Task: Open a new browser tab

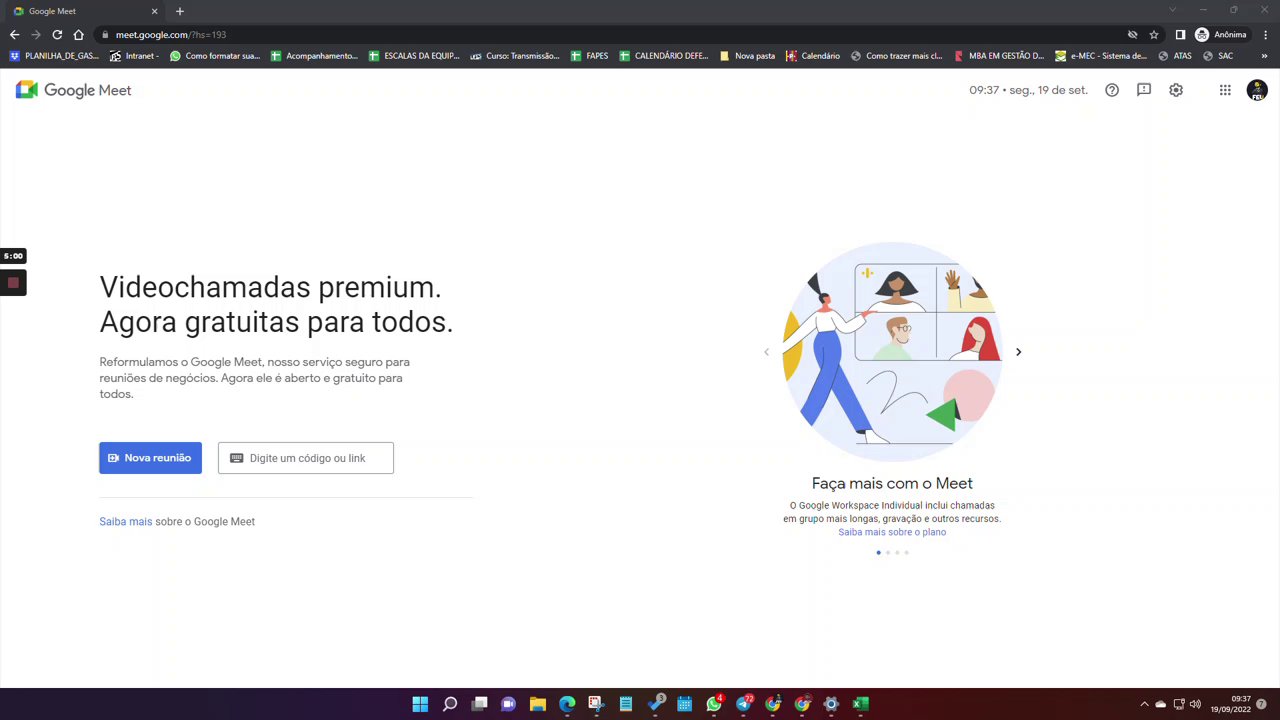Action: [x=180, y=11]
